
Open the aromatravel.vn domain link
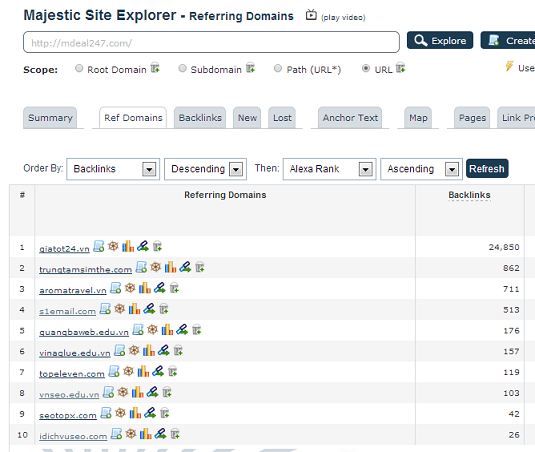tap(73, 290)
